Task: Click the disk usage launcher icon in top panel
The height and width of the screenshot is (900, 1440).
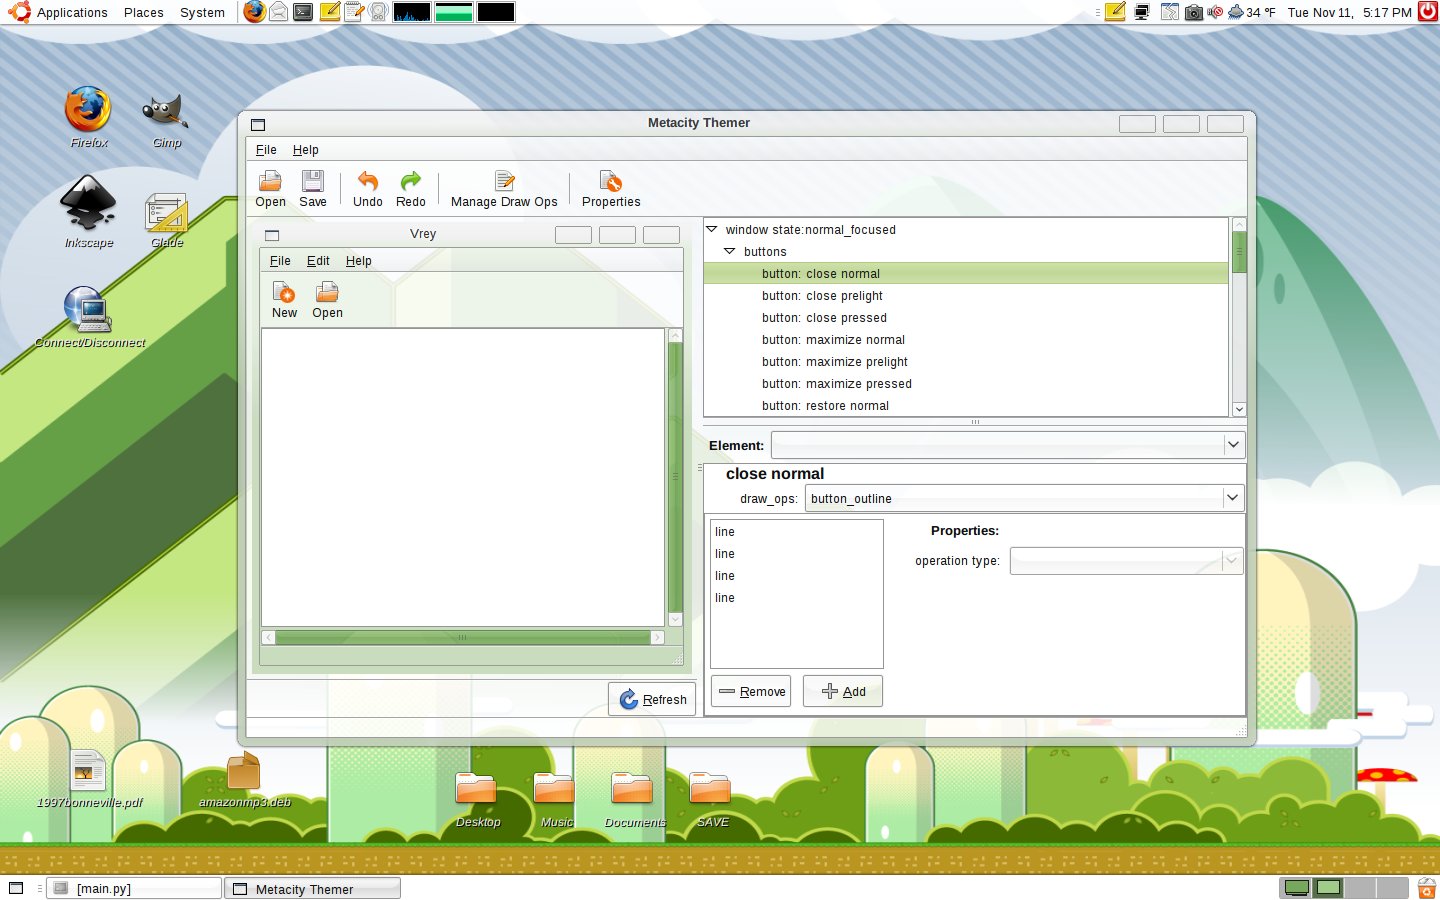Action: pos(378,12)
